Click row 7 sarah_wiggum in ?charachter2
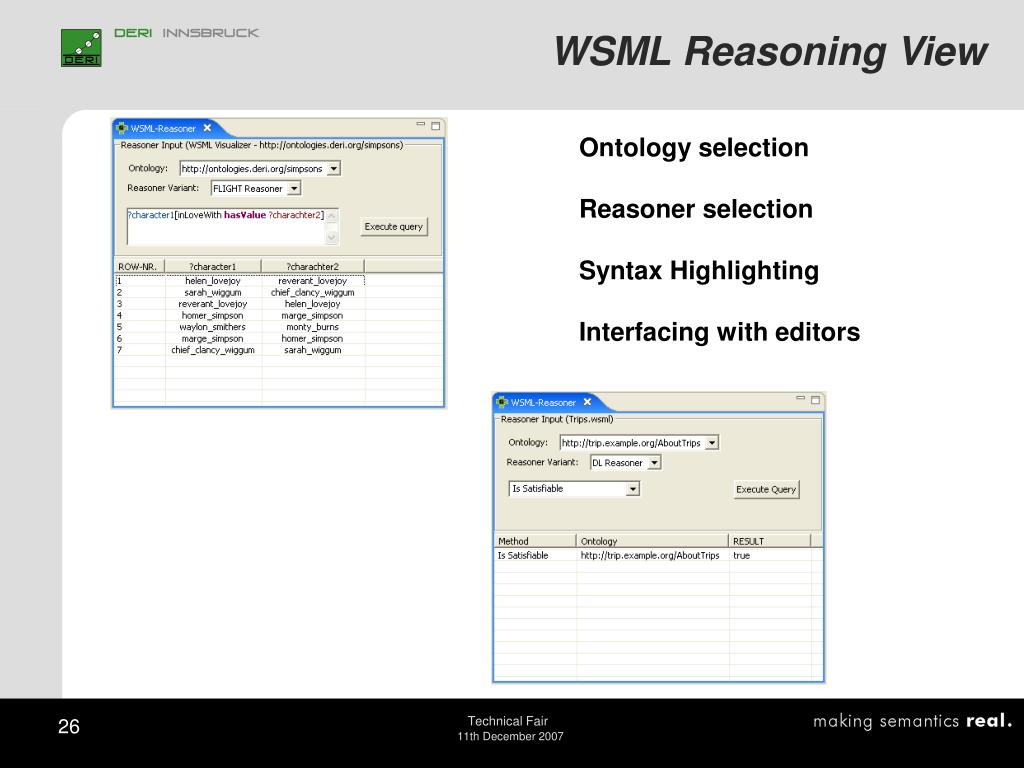Viewport: 1024px width, 768px height. [x=313, y=350]
